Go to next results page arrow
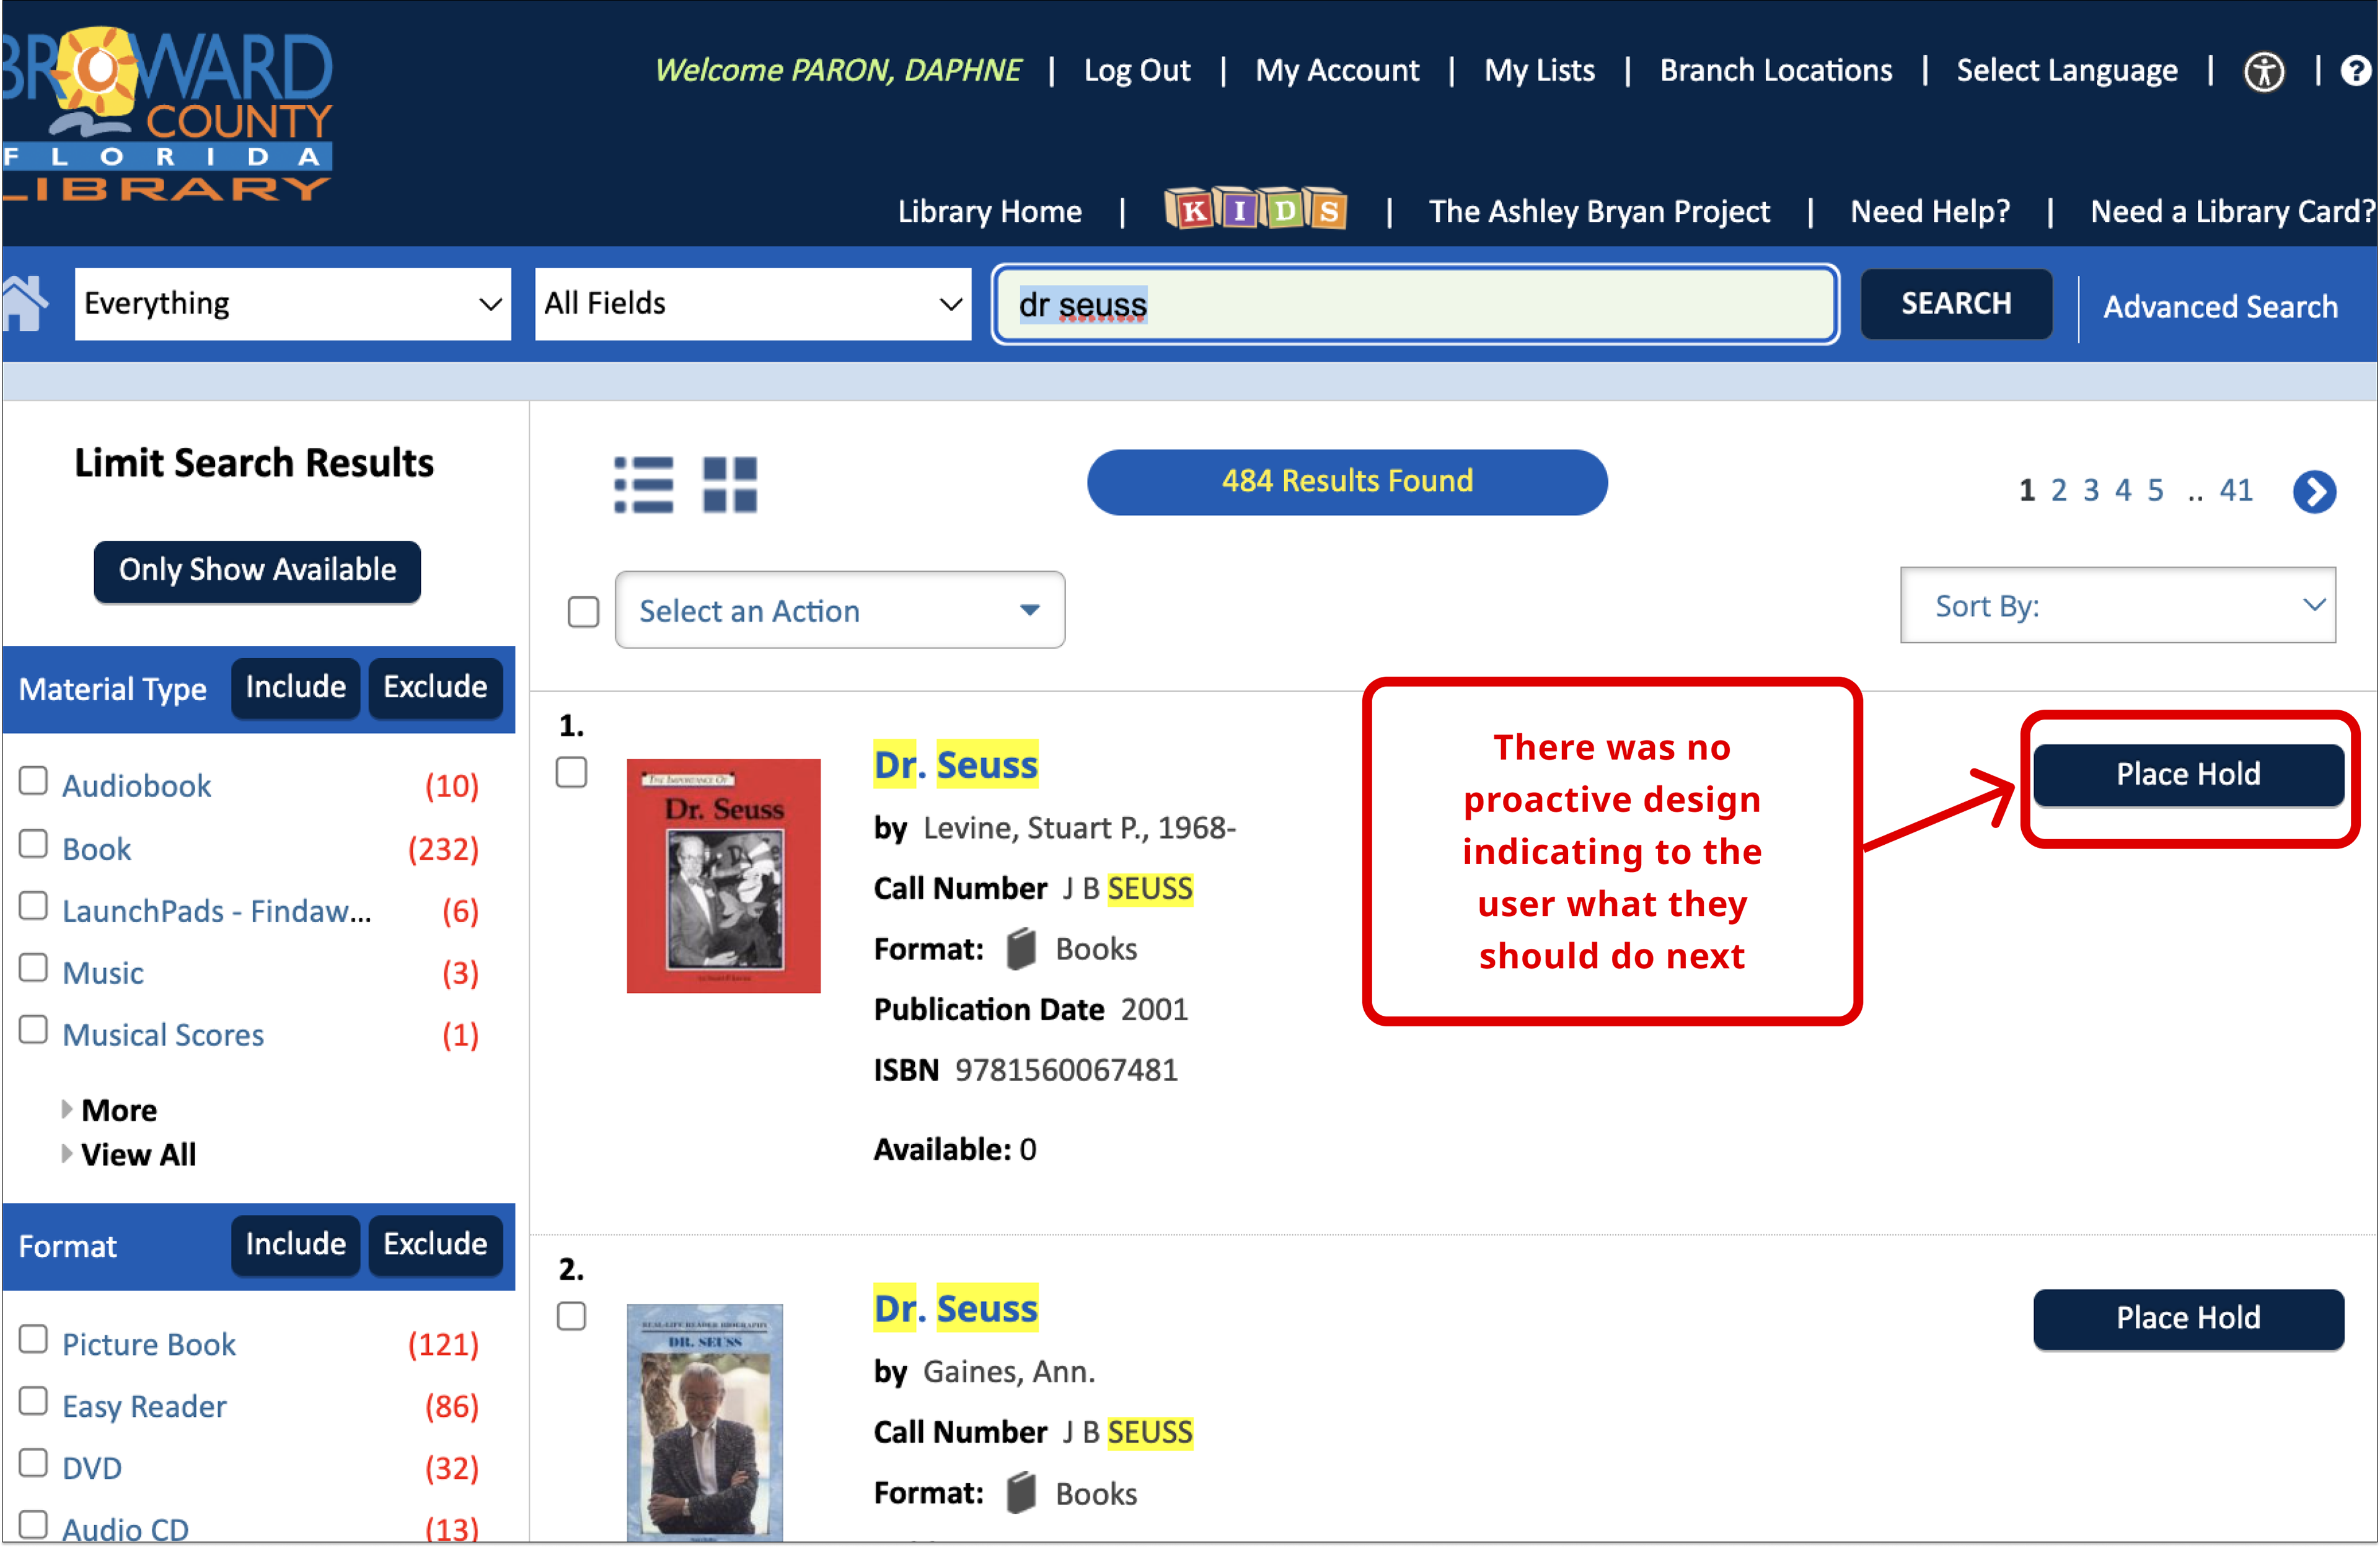This screenshot has height=1547, width=2380. click(2314, 492)
